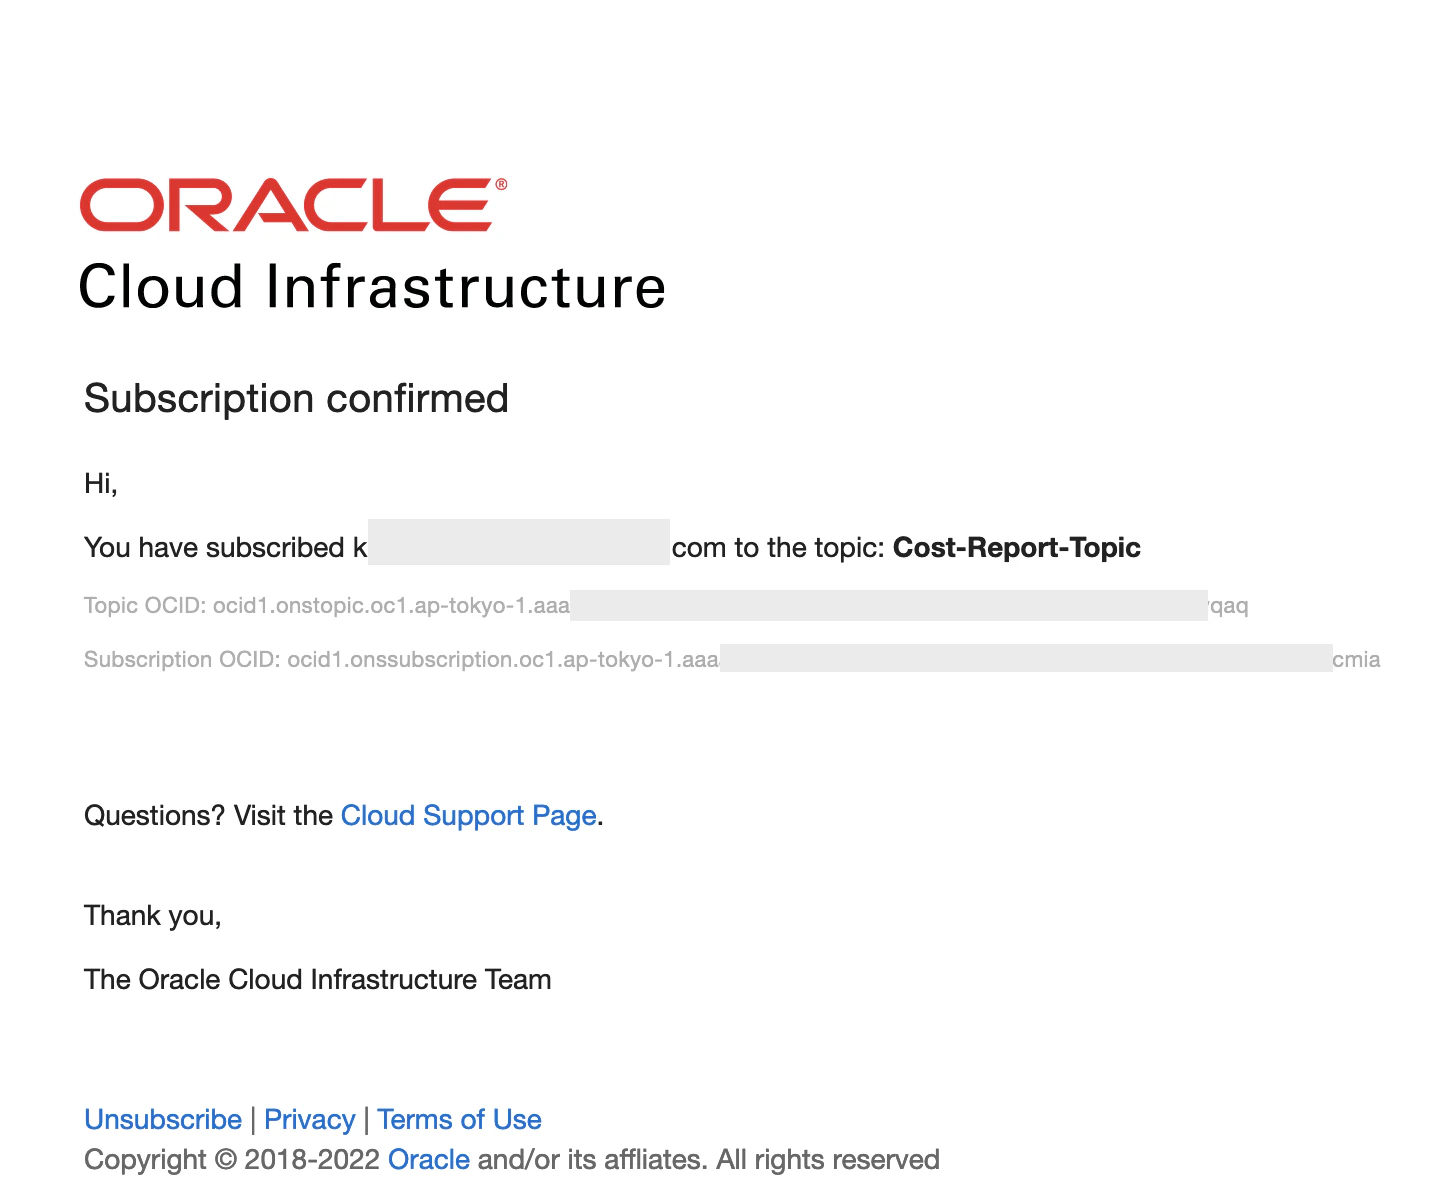Click the 'Hi,' greeting line
1436x1202 pixels.
pyautogui.click(x=101, y=484)
